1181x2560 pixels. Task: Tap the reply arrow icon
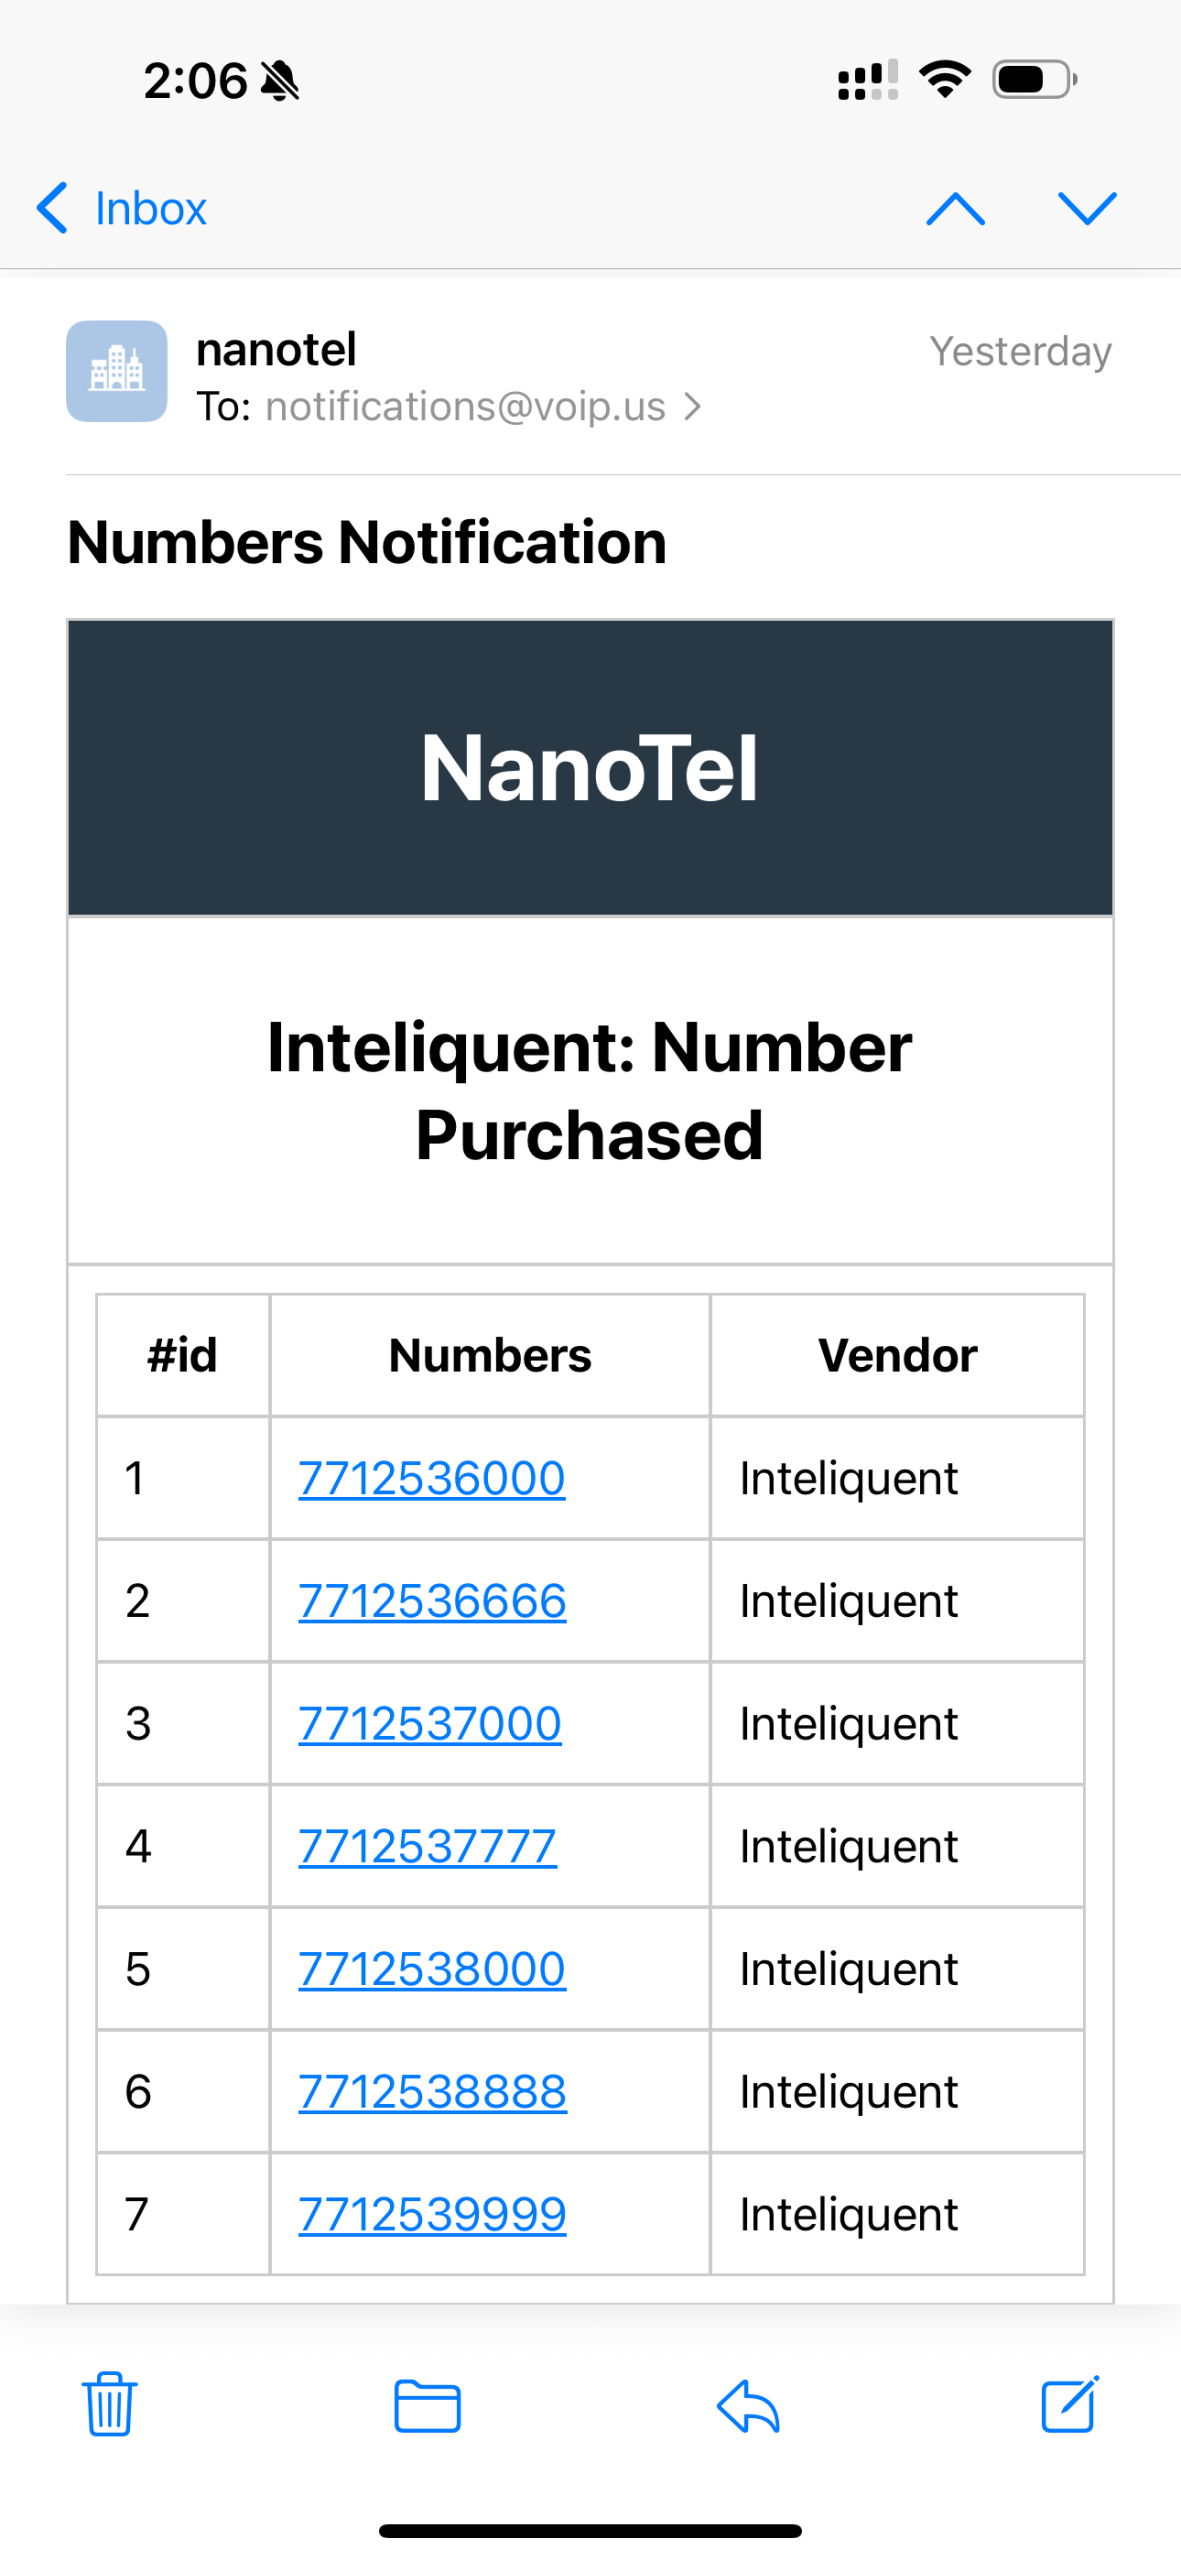pyautogui.click(x=748, y=2404)
